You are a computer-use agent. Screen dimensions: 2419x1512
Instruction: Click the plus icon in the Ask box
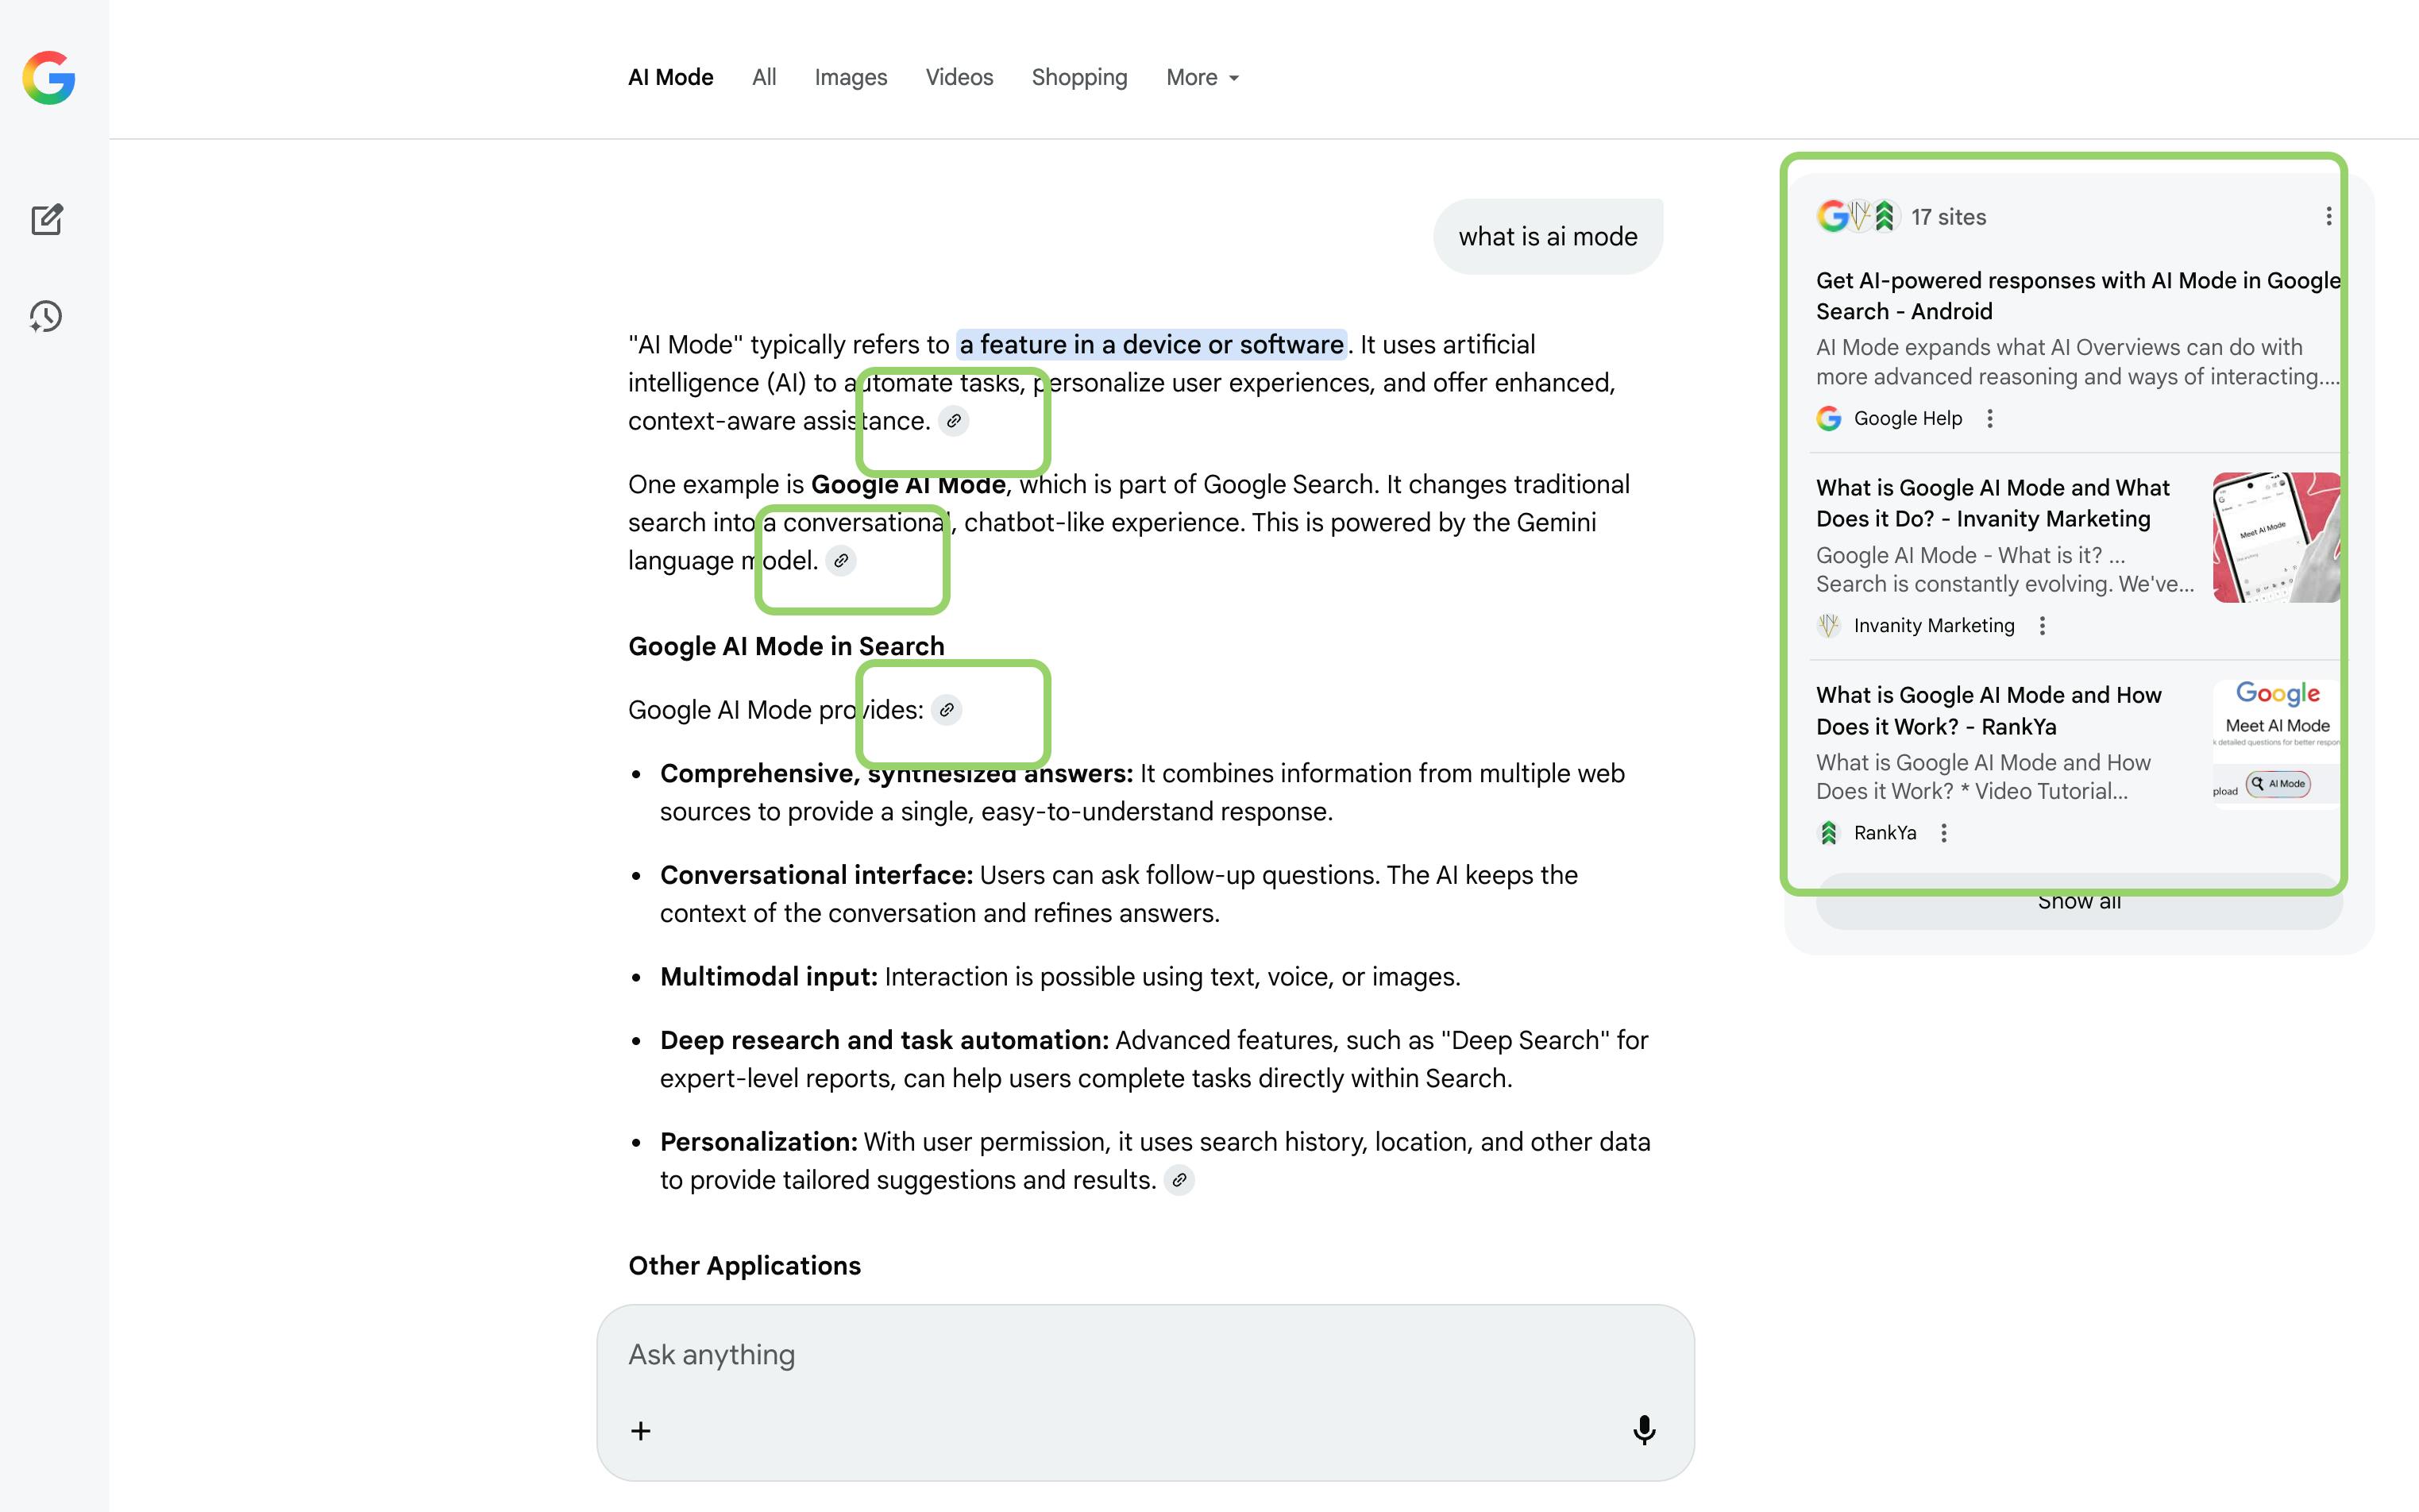(641, 1431)
